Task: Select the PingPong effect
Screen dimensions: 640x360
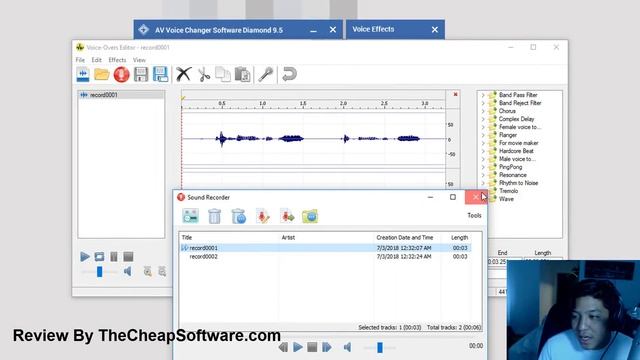Action: (510, 167)
